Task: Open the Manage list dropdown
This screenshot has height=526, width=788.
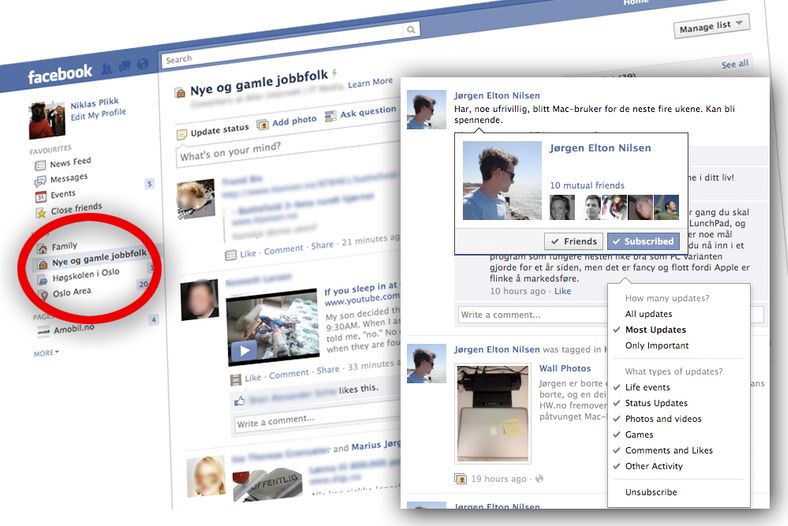Action: pos(711,26)
